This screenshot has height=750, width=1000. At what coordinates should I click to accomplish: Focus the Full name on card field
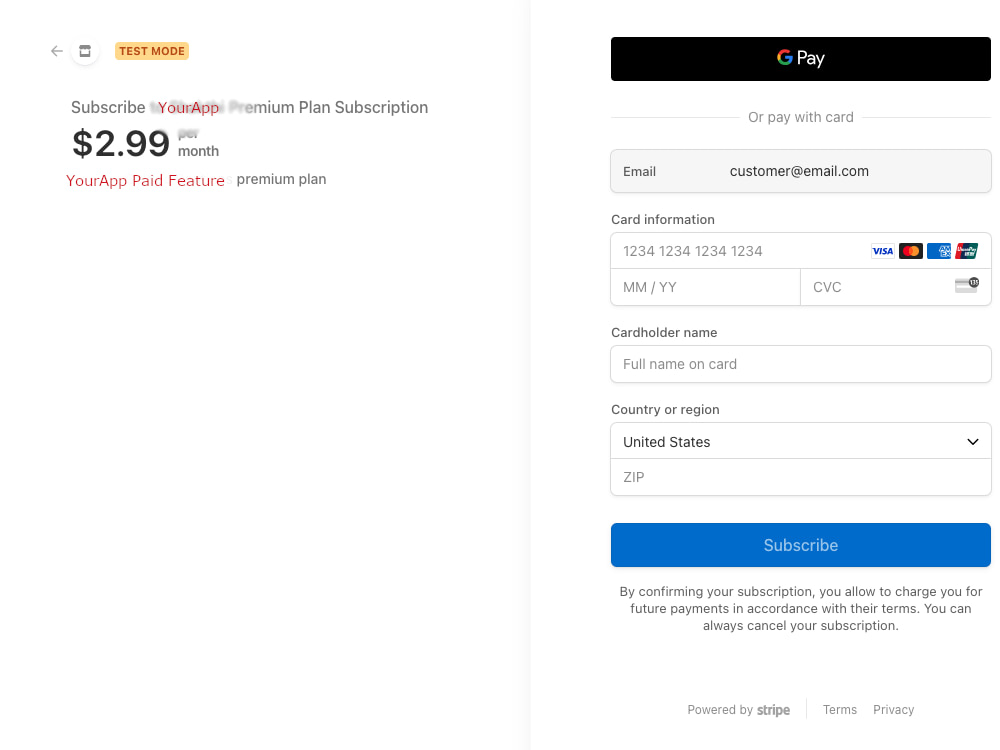tap(801, 364)
